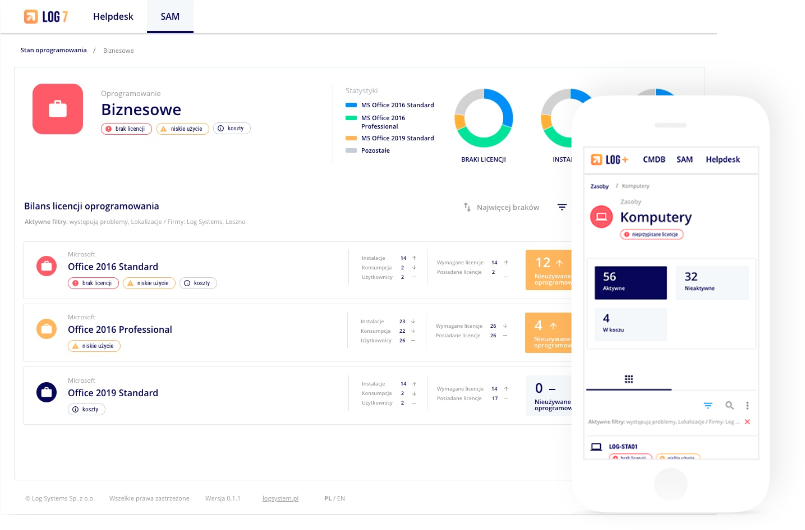Open the Office 2016 Professional row
Image resolution: width=805 pixels, height=530 pixels.
click(x=297, y=333)
